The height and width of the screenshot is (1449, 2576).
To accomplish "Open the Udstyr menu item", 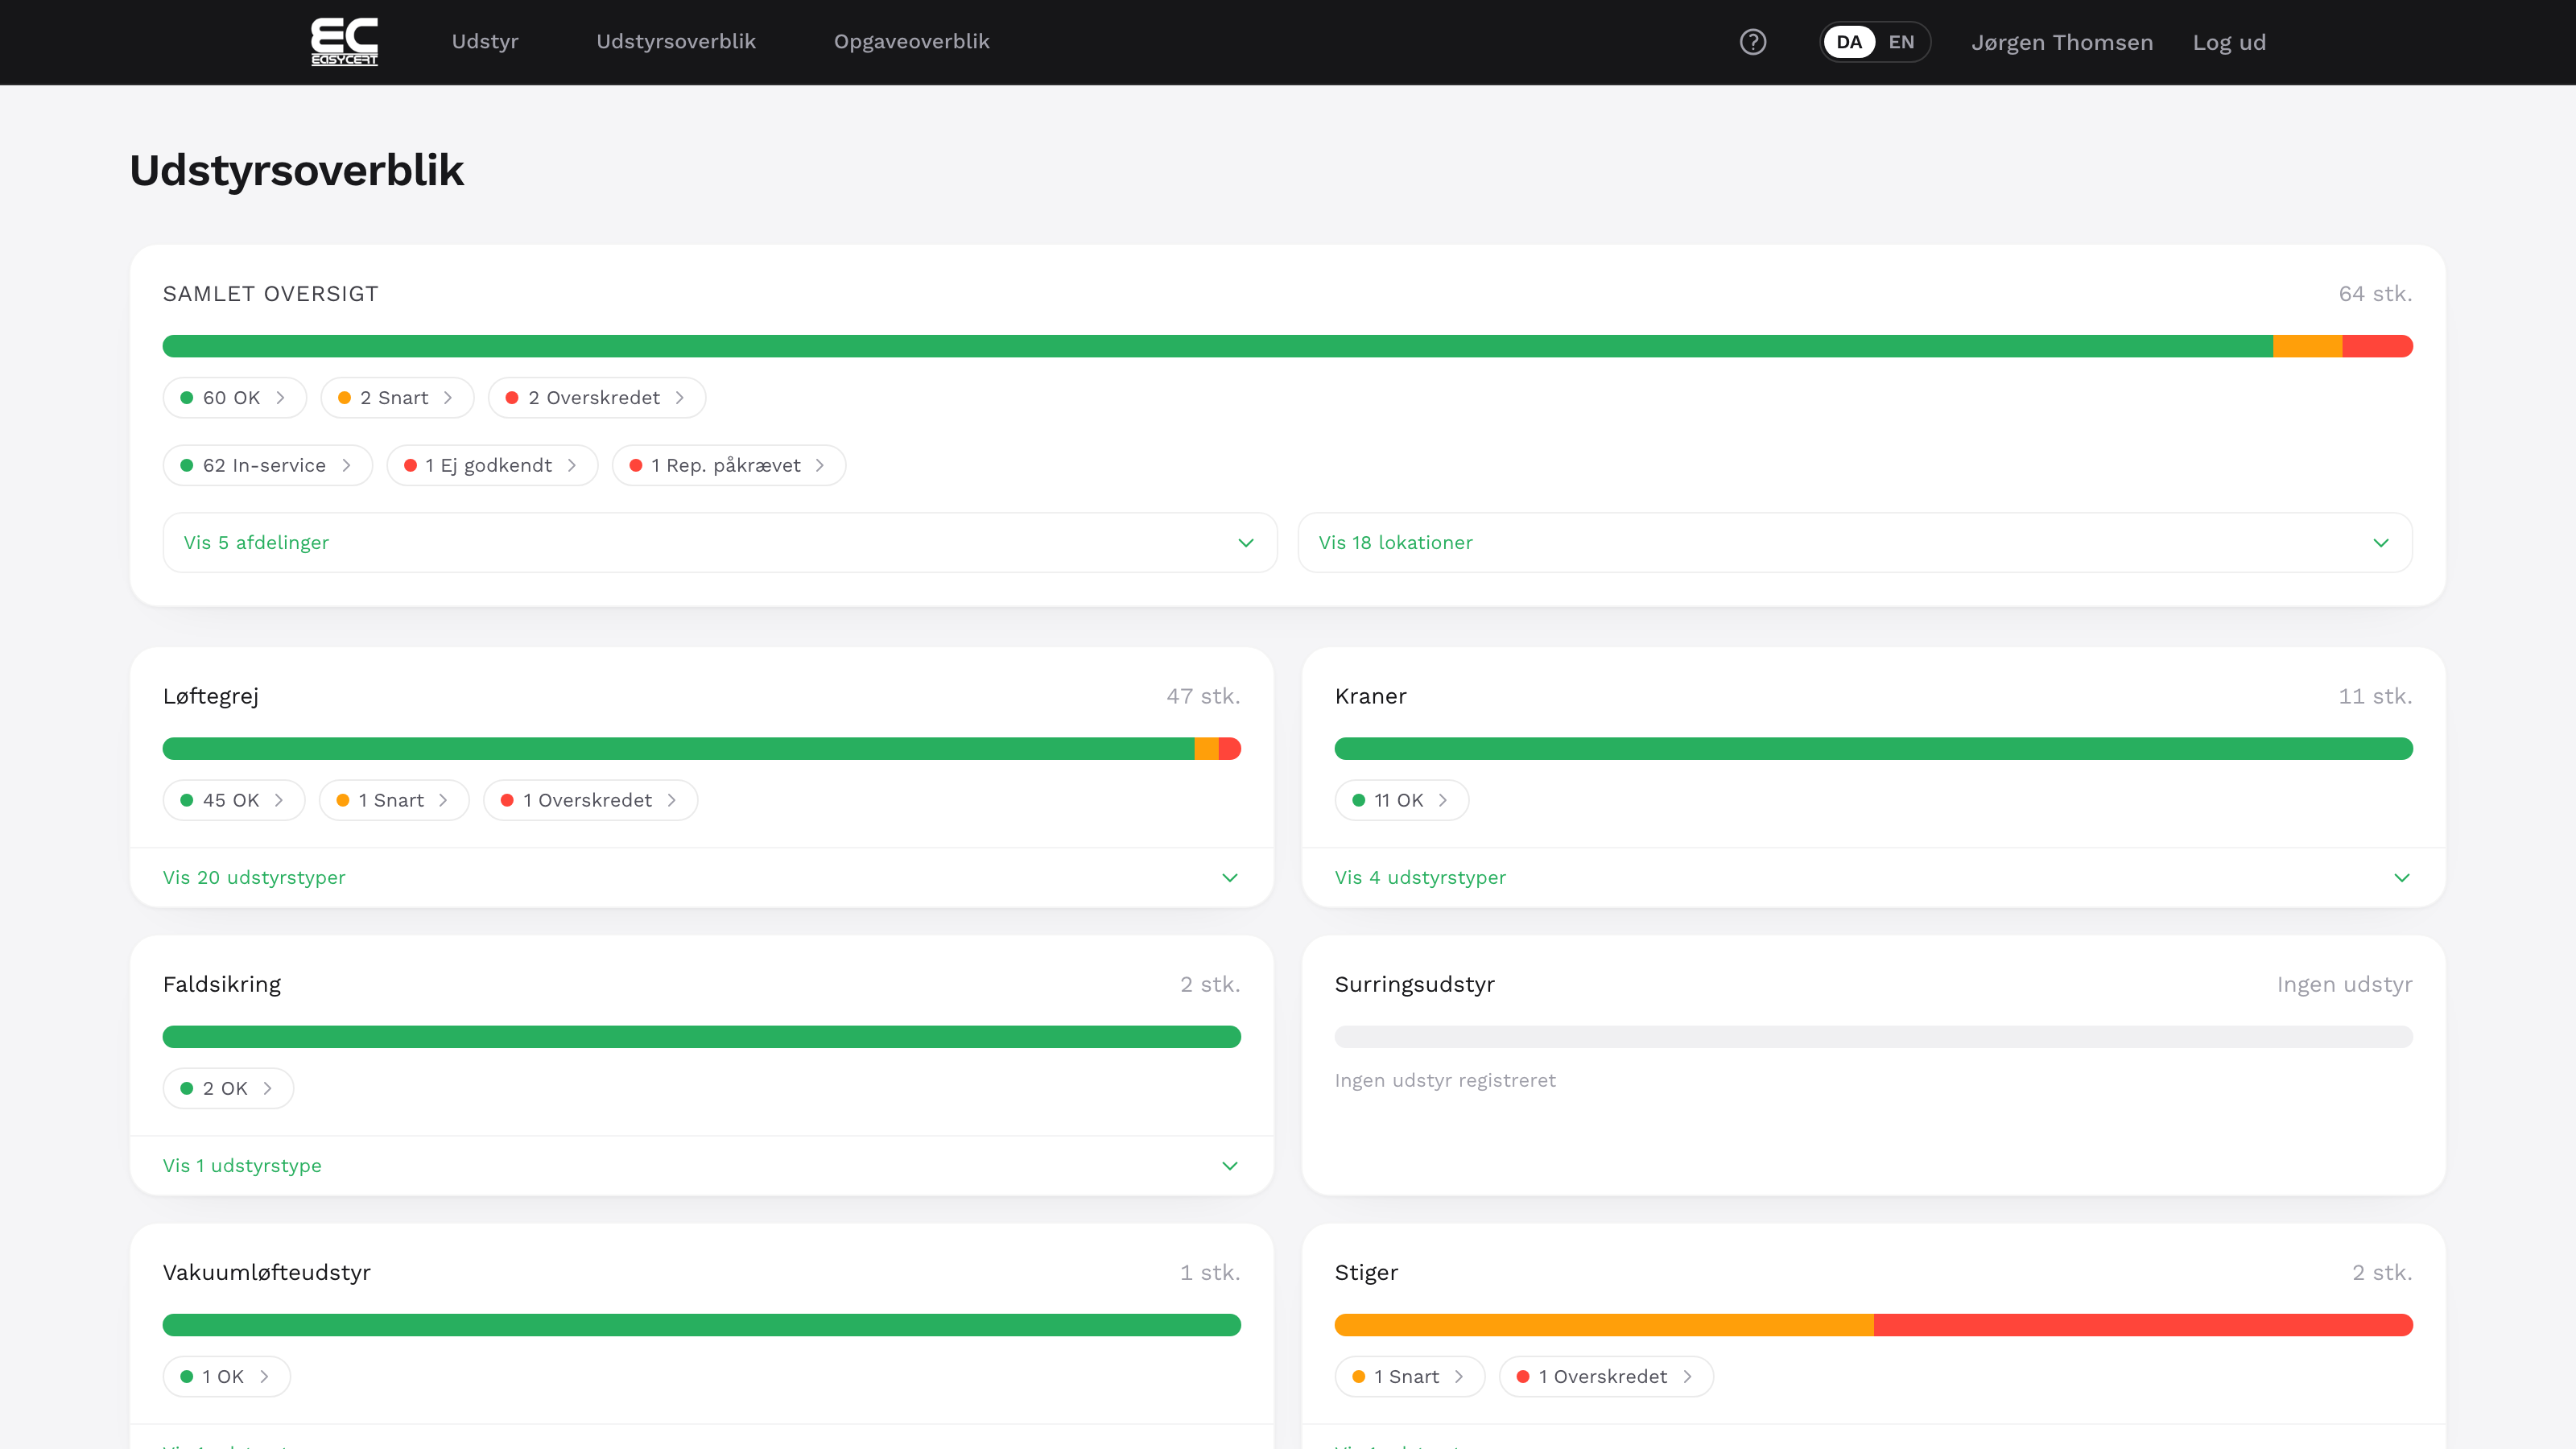I will click(485, 42).
